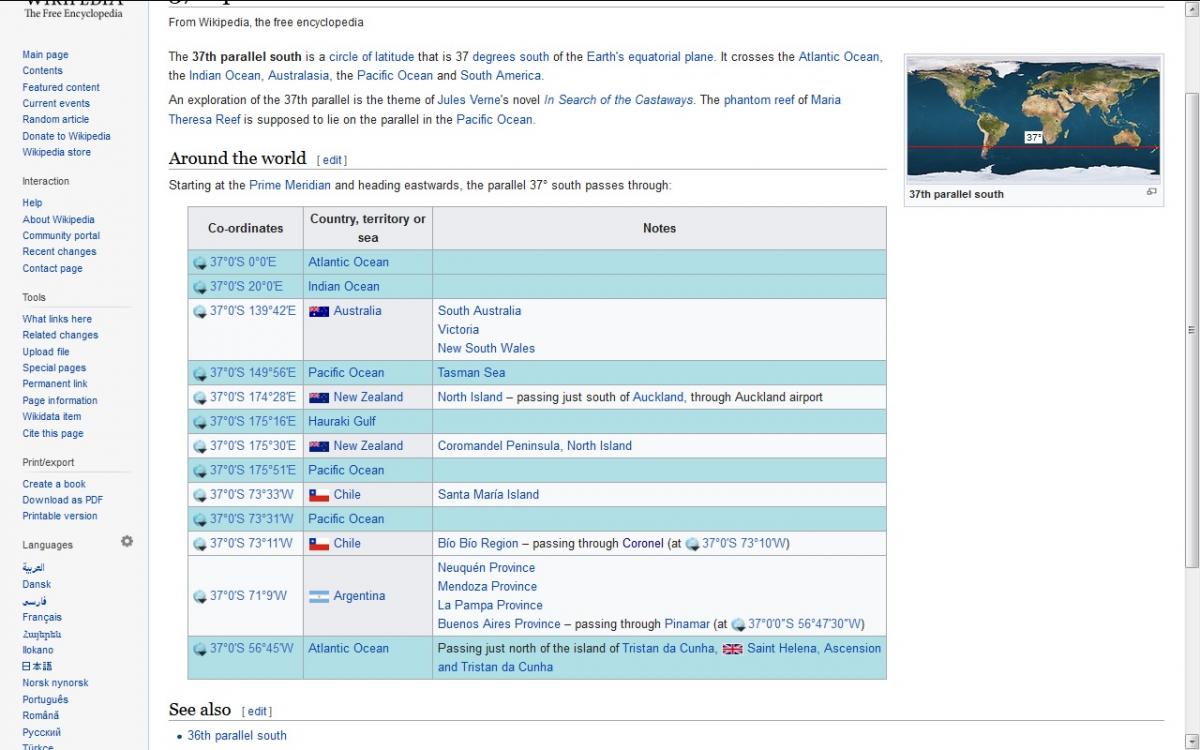Edit the See also section
Image resolution: width=1200 pixels, height=750 pixels.
pyautogui.click(x=258, y=711)
